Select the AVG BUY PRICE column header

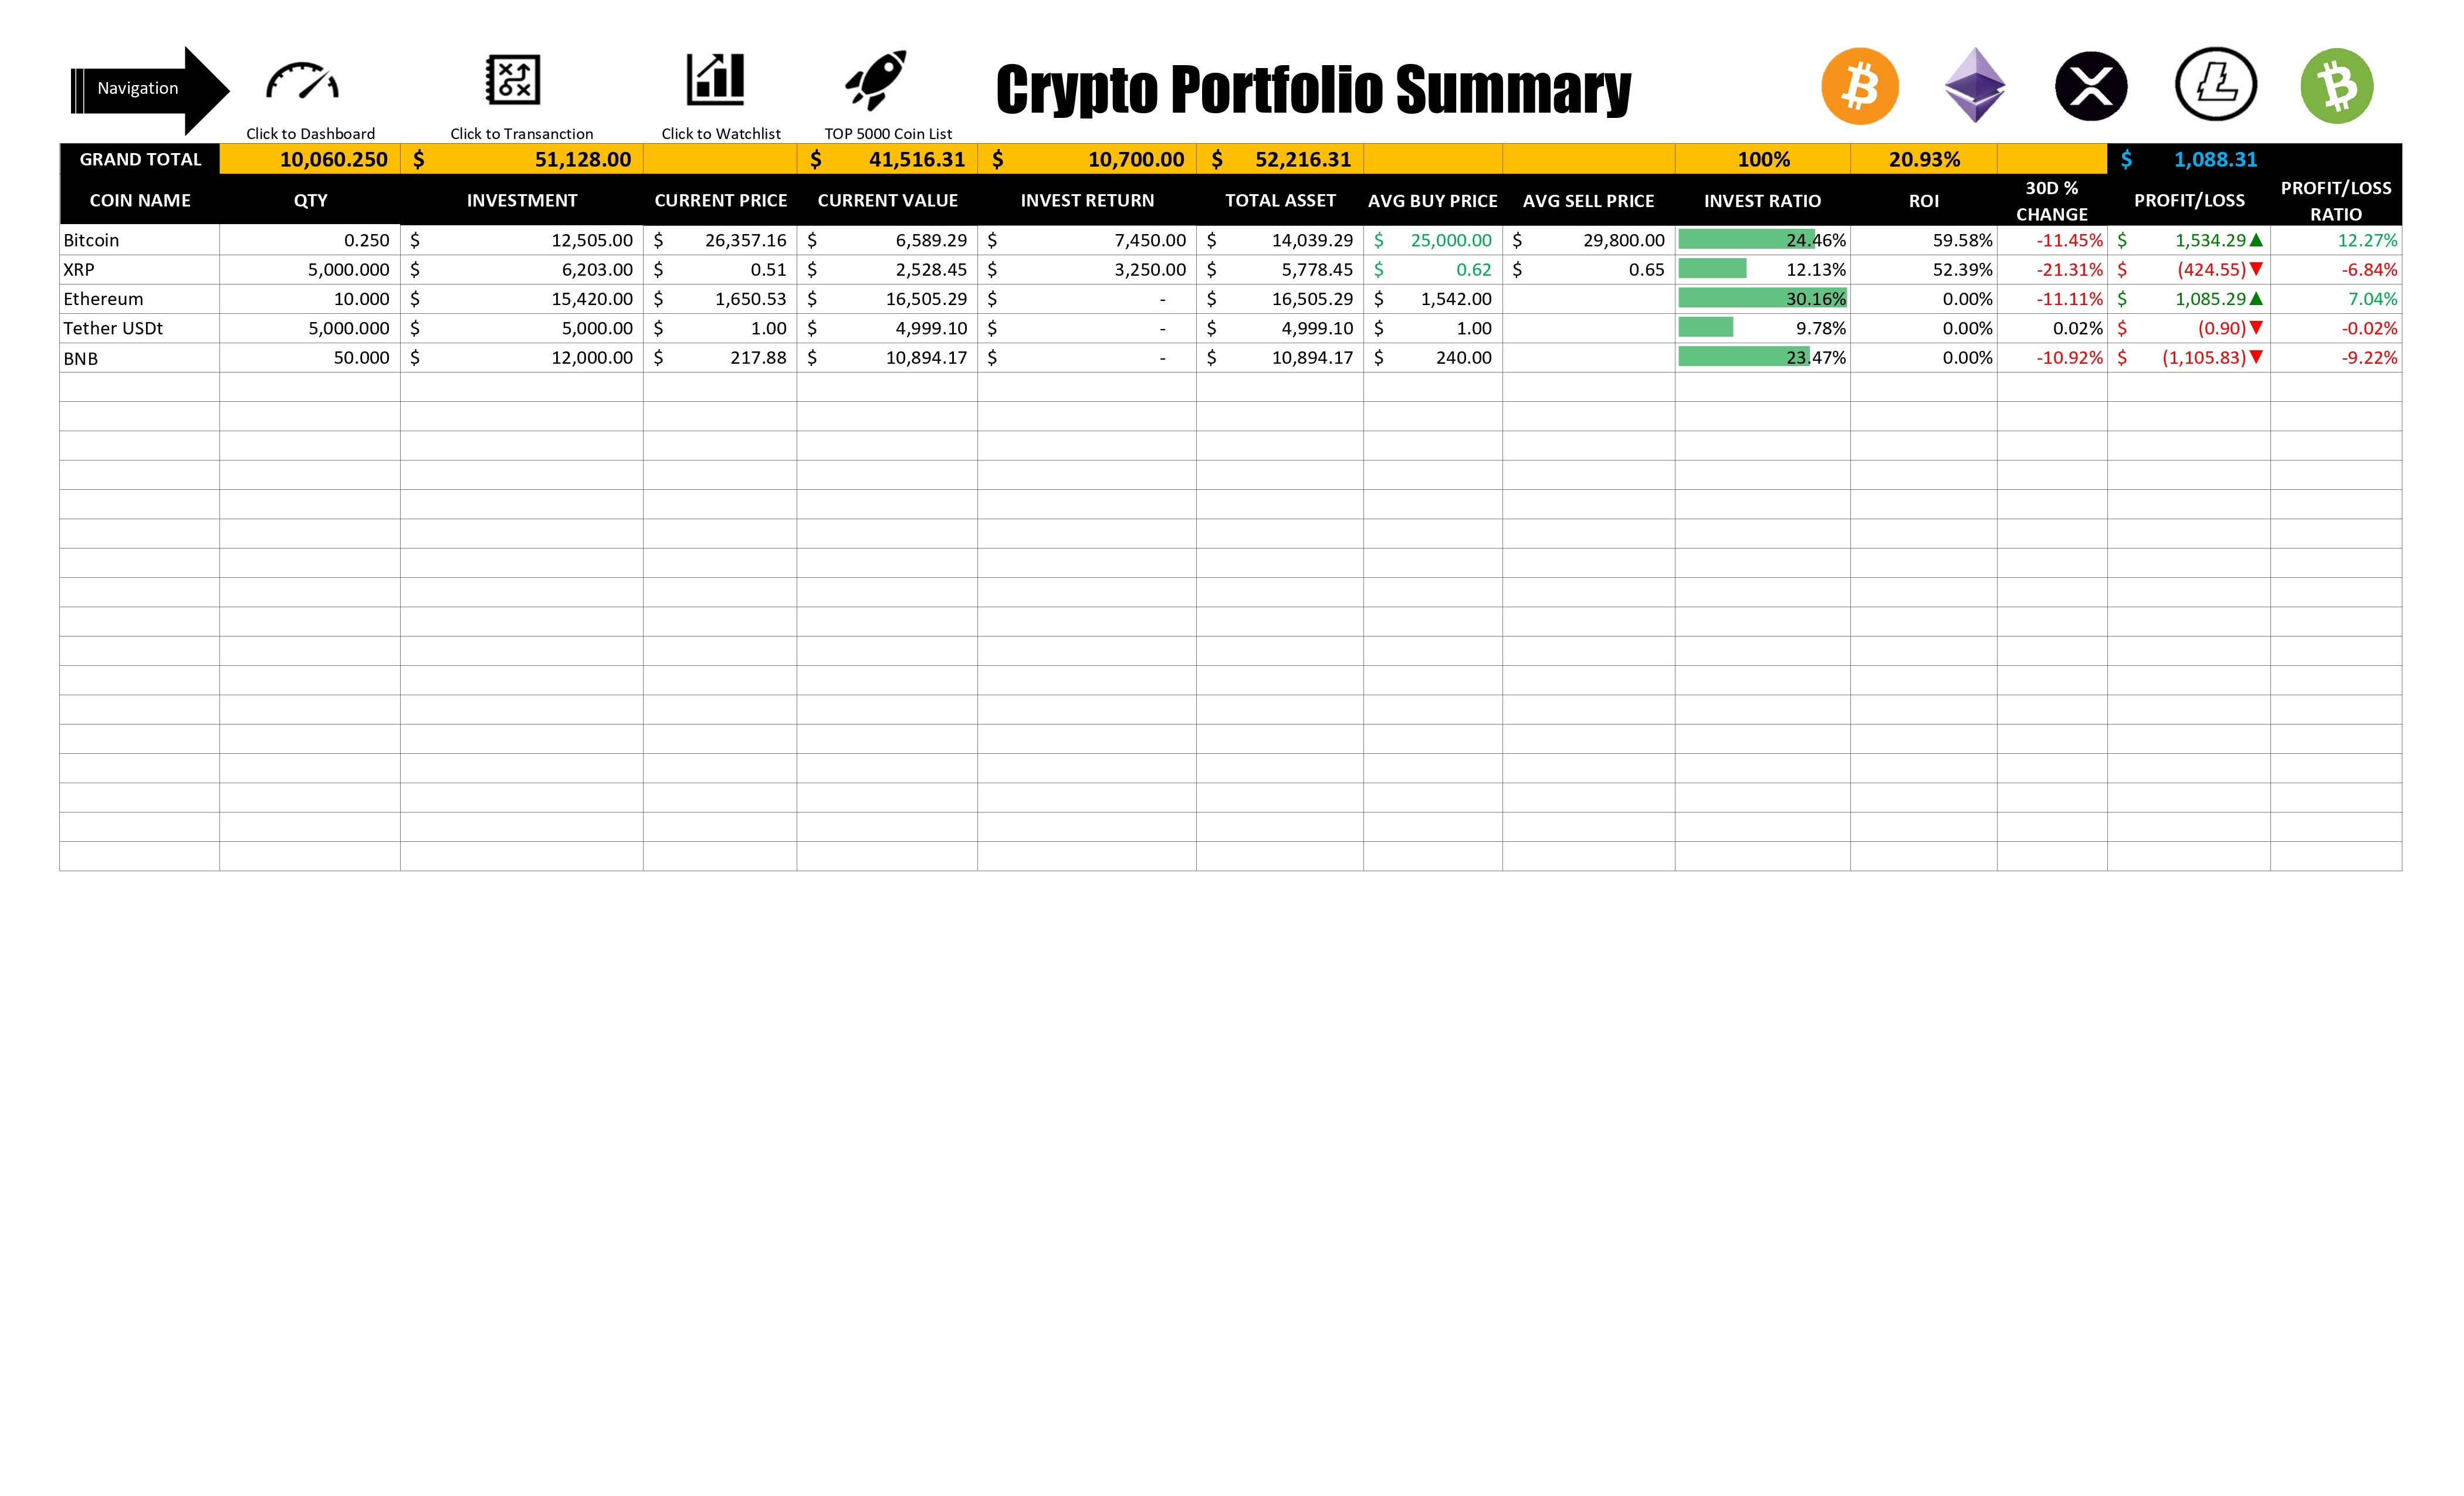click(x=1433, y=200)
